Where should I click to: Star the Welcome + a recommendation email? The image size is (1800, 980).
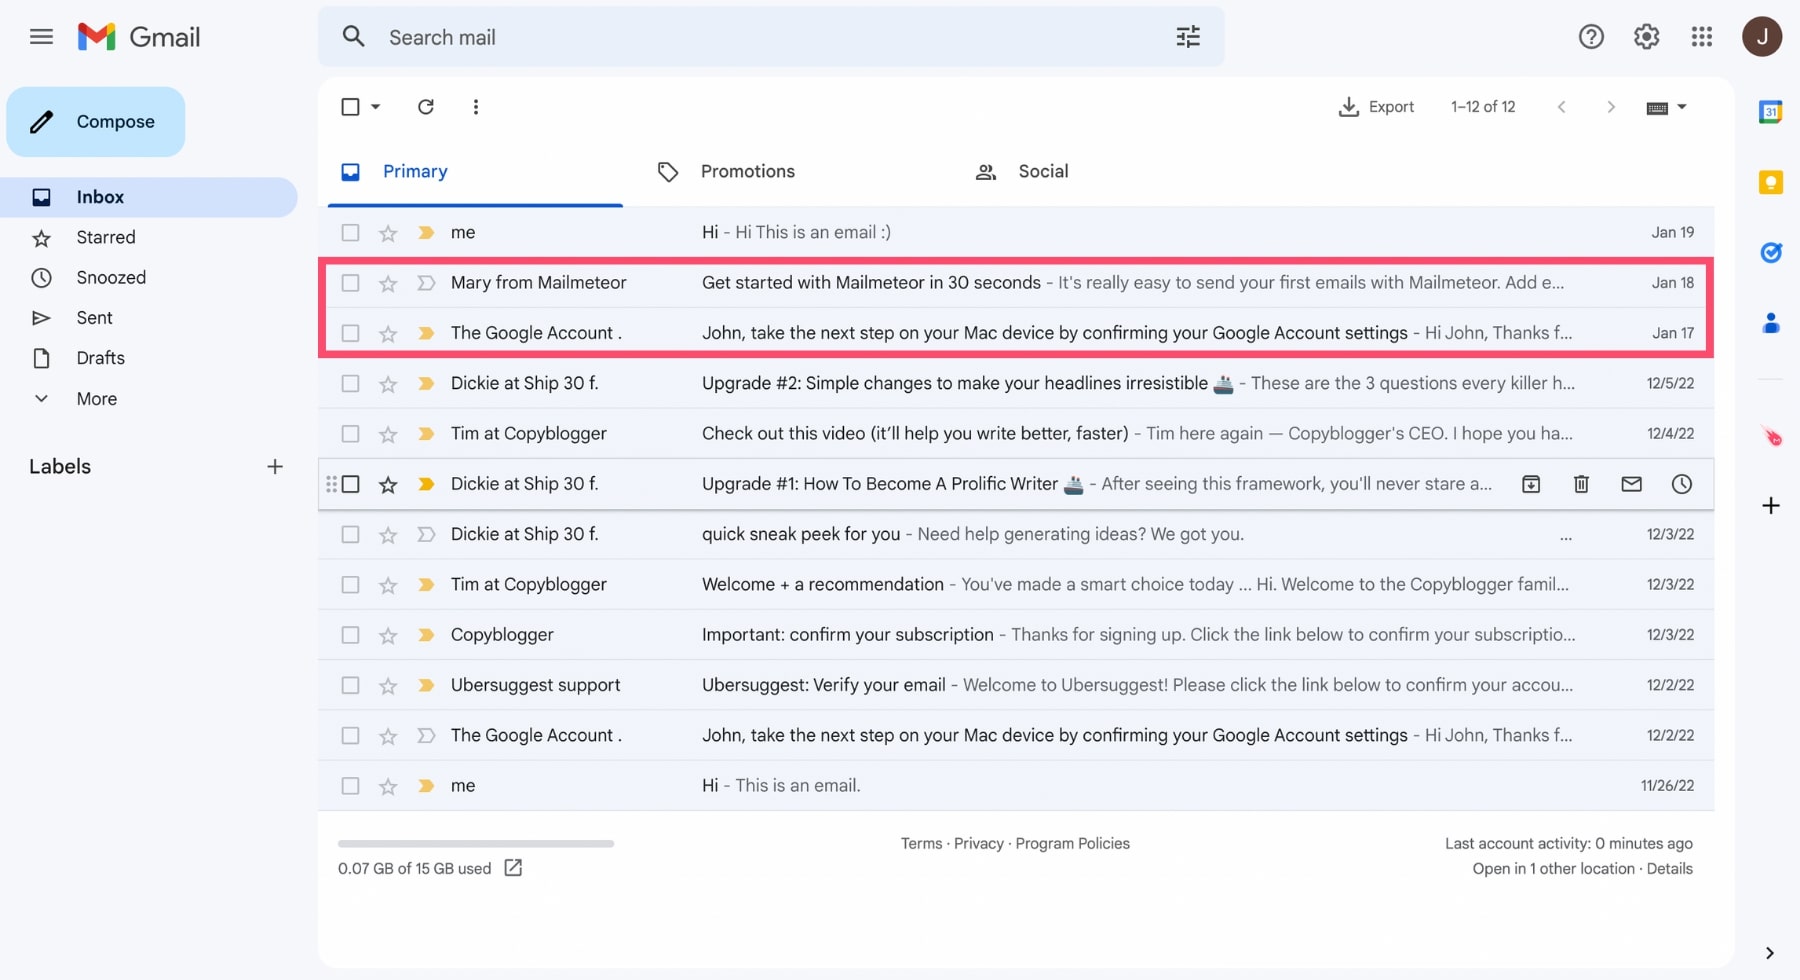tap(388, 585)
